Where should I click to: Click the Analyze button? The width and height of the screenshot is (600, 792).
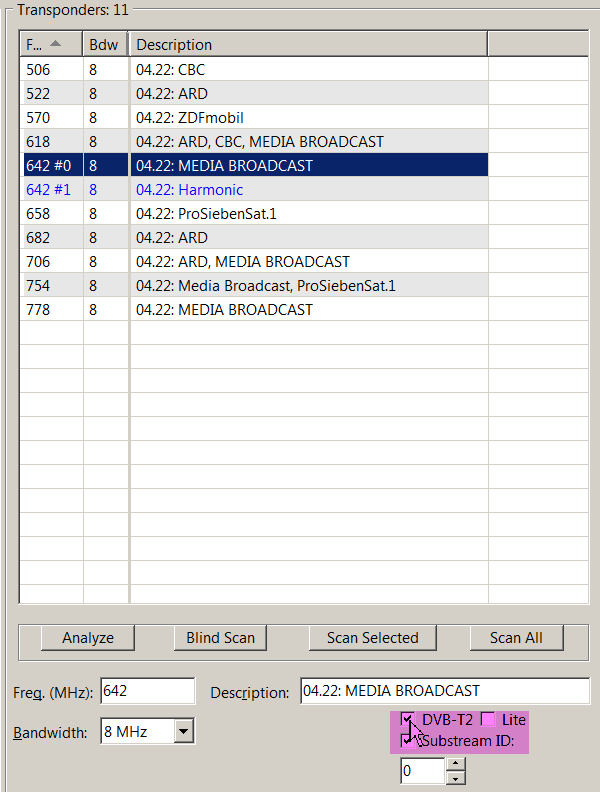[x=88, y=638]
